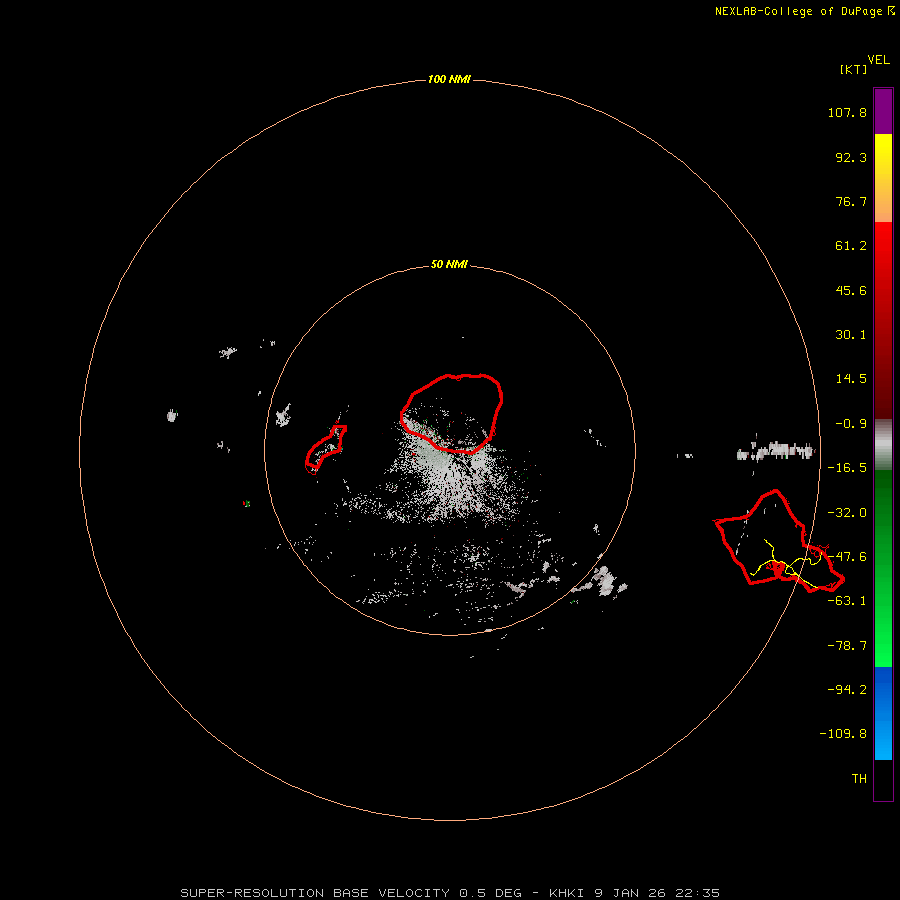Click the large red island outline at the radar center
The width and height of the screenshot is (900, 900).
coord(452,414)
